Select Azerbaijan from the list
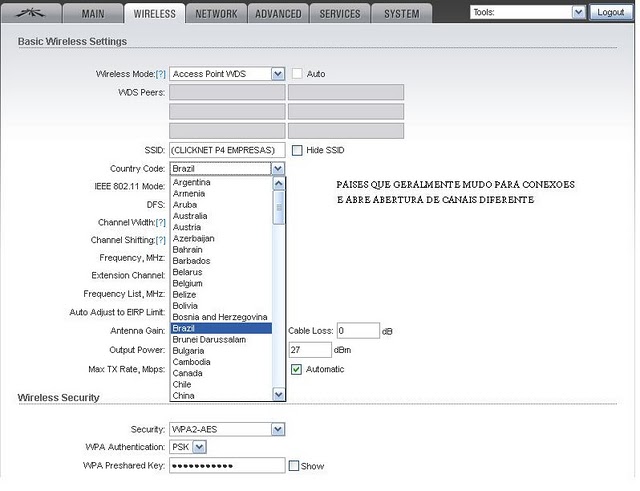 [221, 238]
